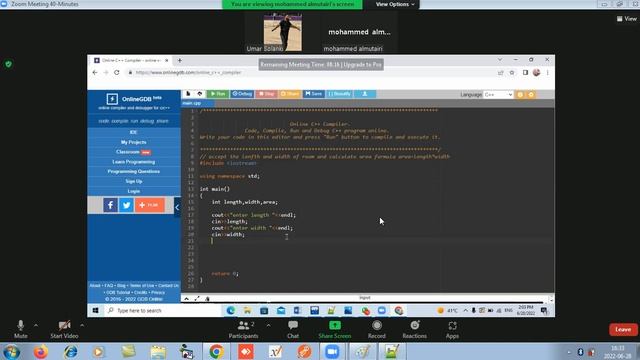Bookmark page with star icon
The image size is (640, 360).
click(x=512, y=73)
